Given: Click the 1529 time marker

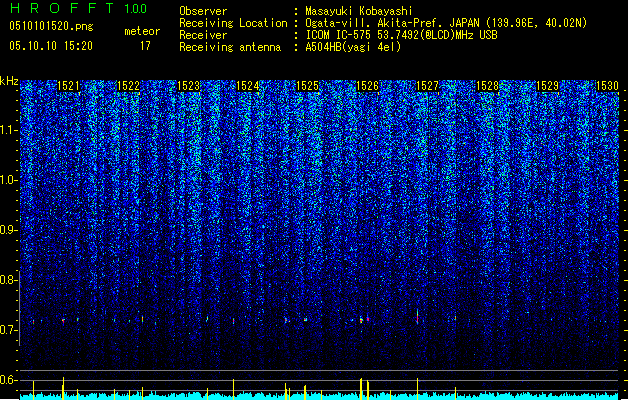Looking at the screenshot, I should (548, 86).
